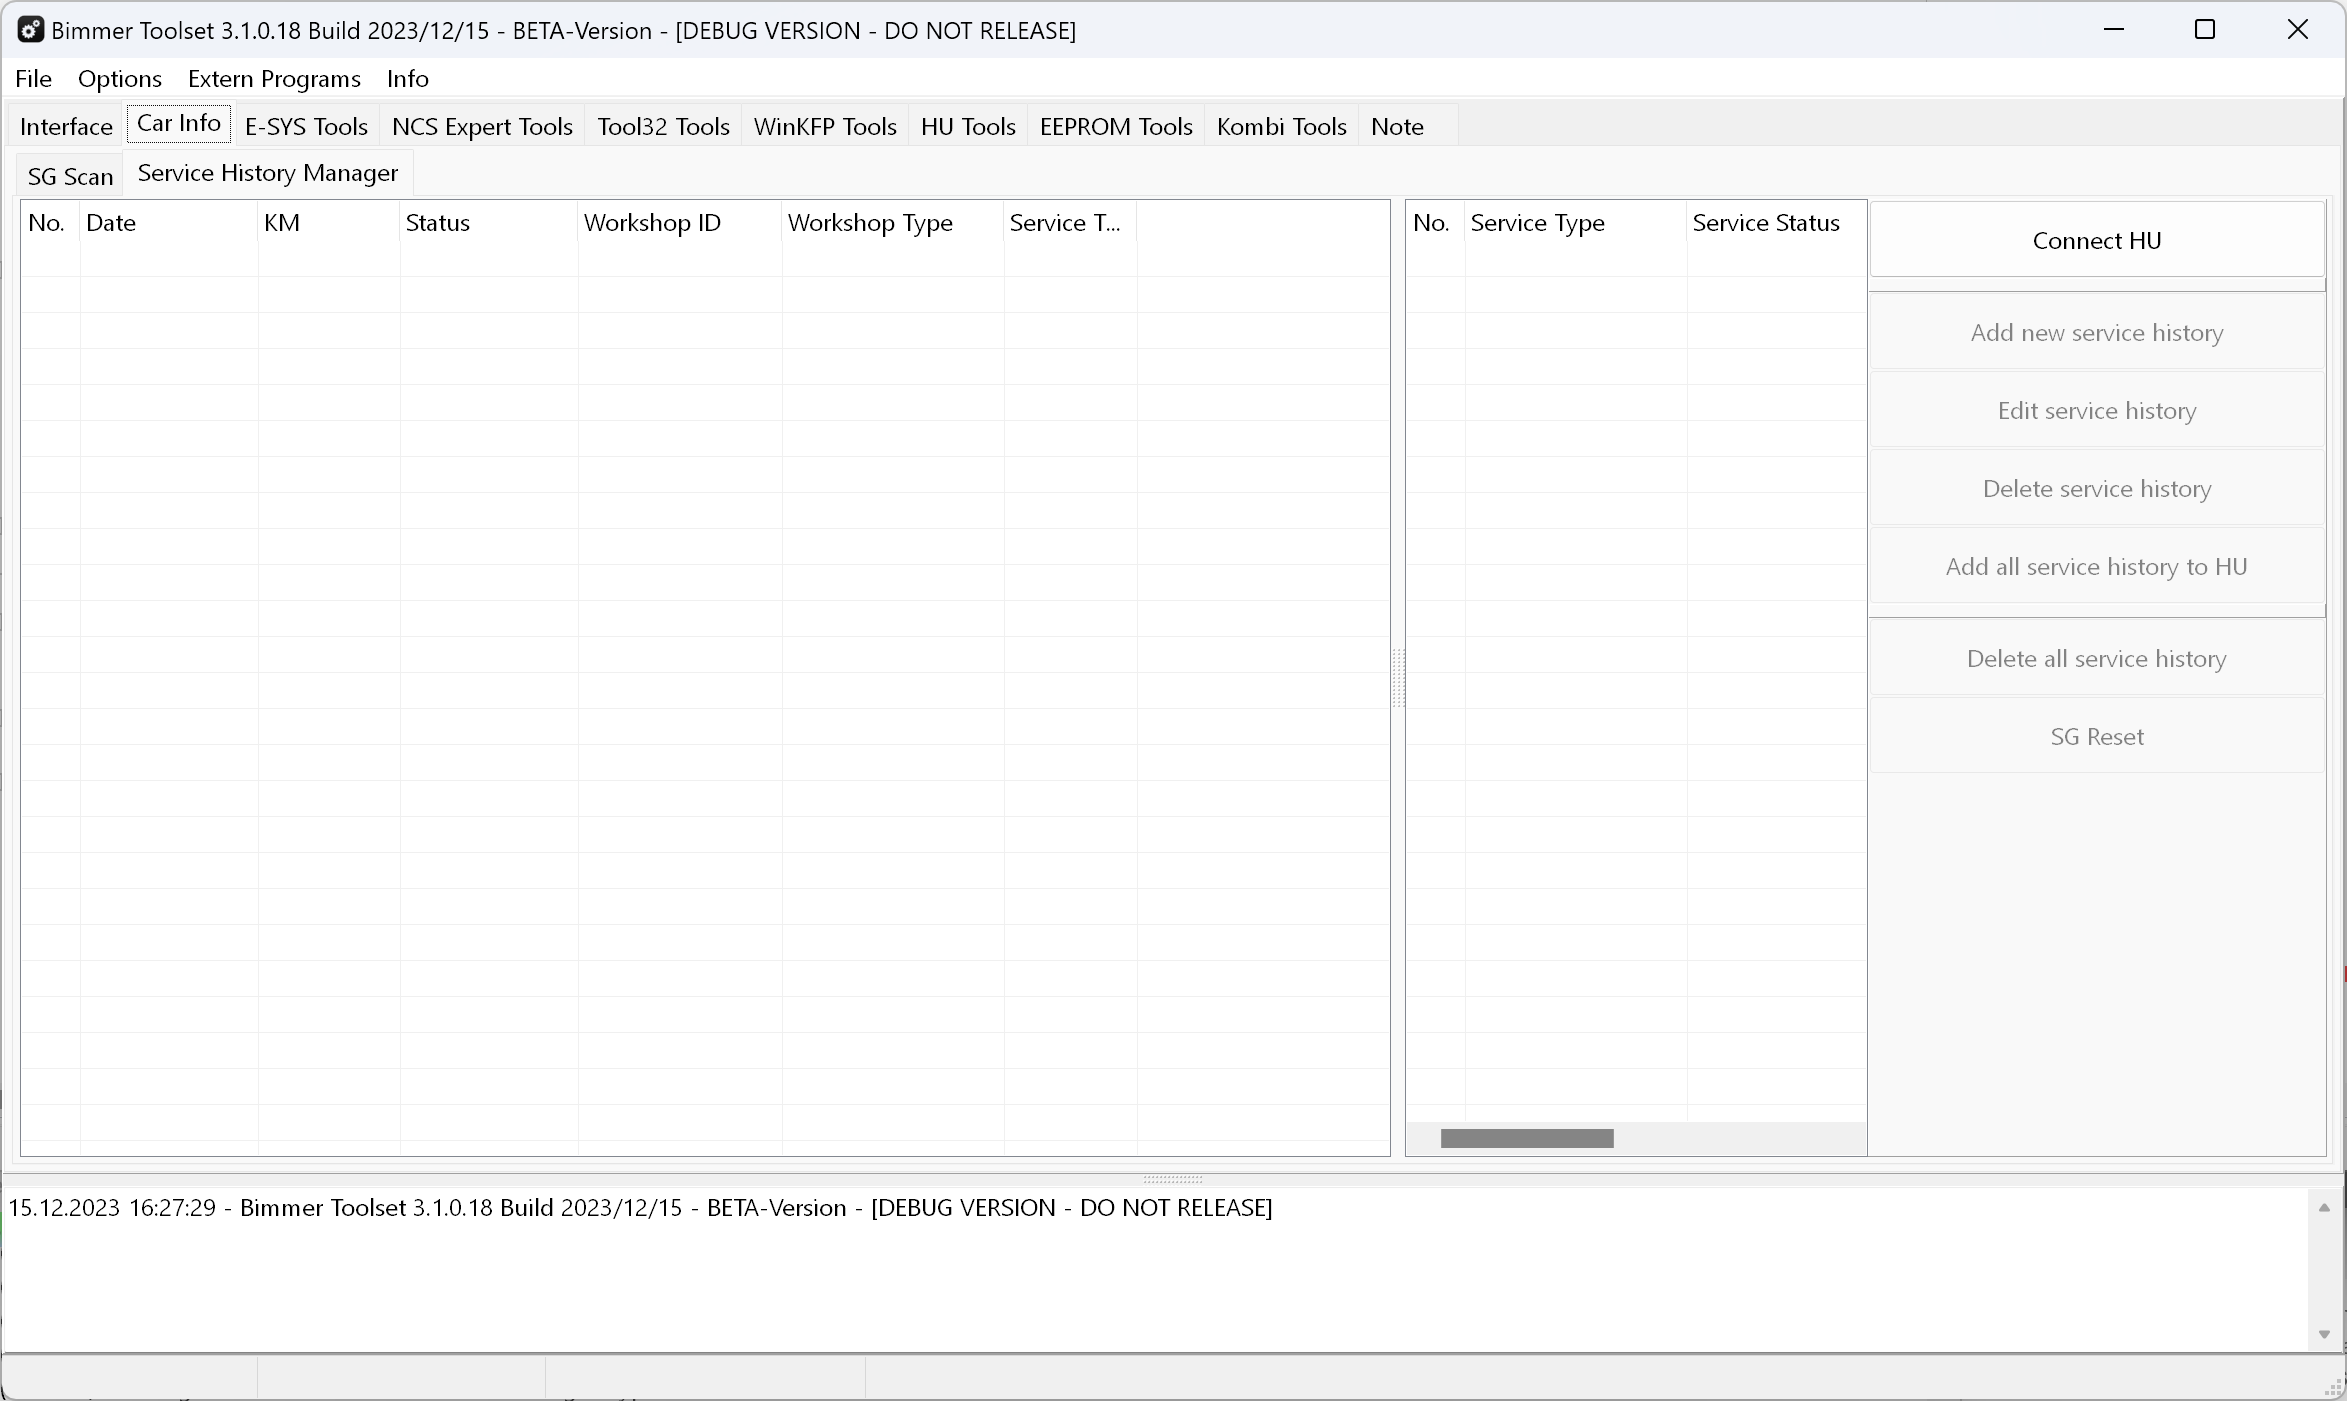Close the Bimmer Toolset window

[2298, 30]
